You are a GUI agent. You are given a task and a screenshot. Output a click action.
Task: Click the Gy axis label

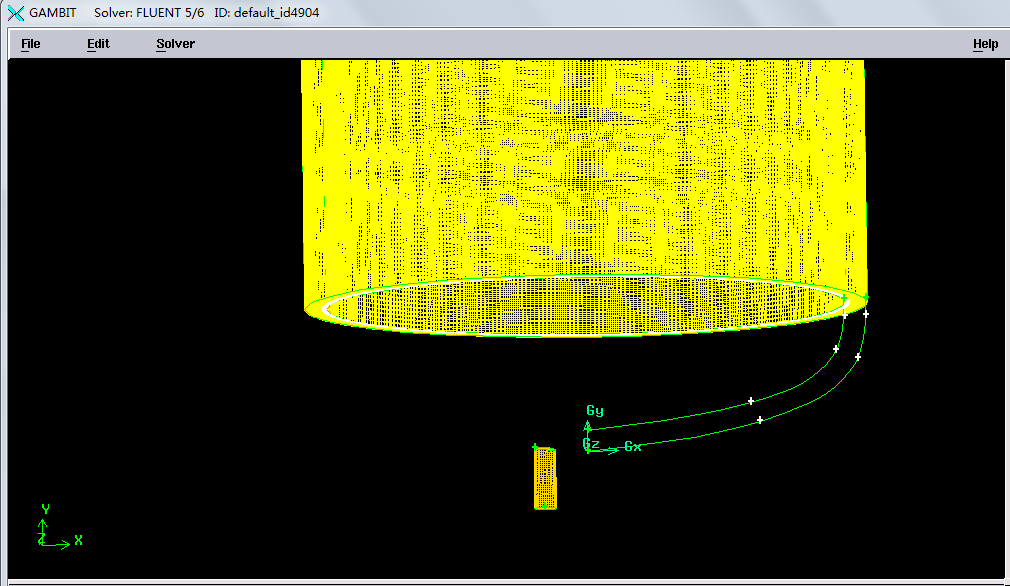[x=595, y=411]
